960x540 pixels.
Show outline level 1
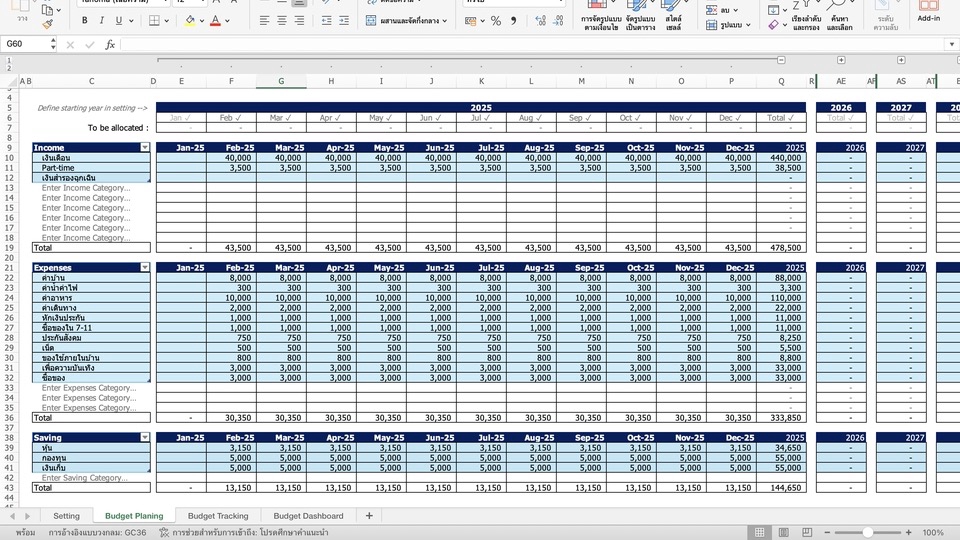9,60
